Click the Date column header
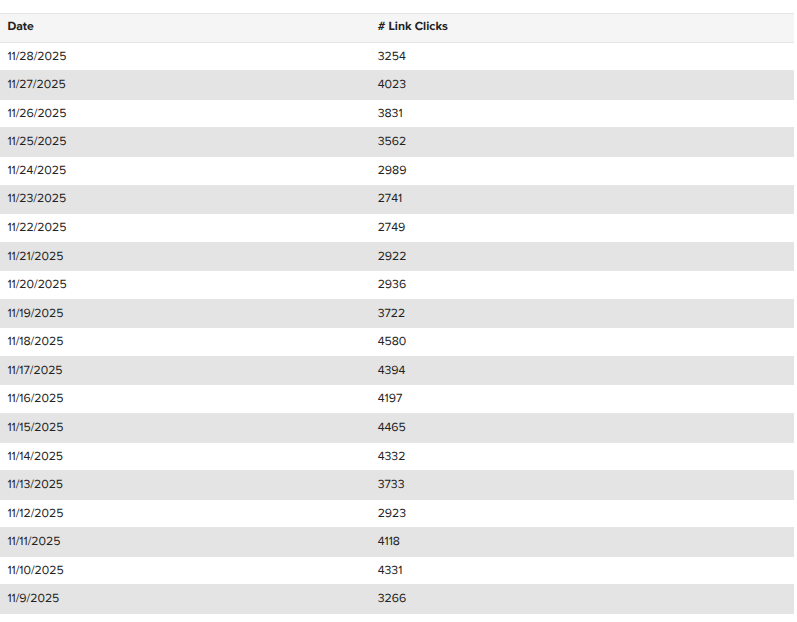Screen dimensions: 797x622 tap(20, 27)
